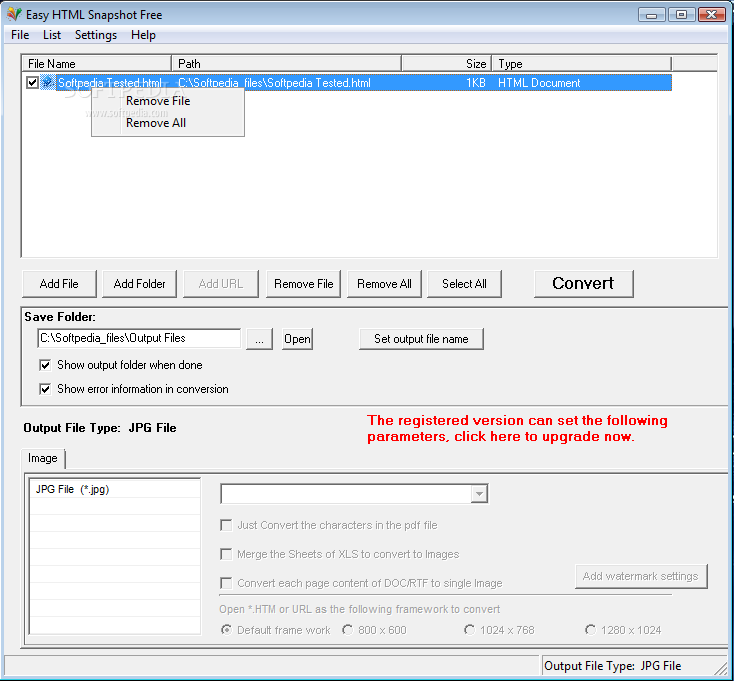
Task: Click the Select All button
Action: (x=464, y=284)
